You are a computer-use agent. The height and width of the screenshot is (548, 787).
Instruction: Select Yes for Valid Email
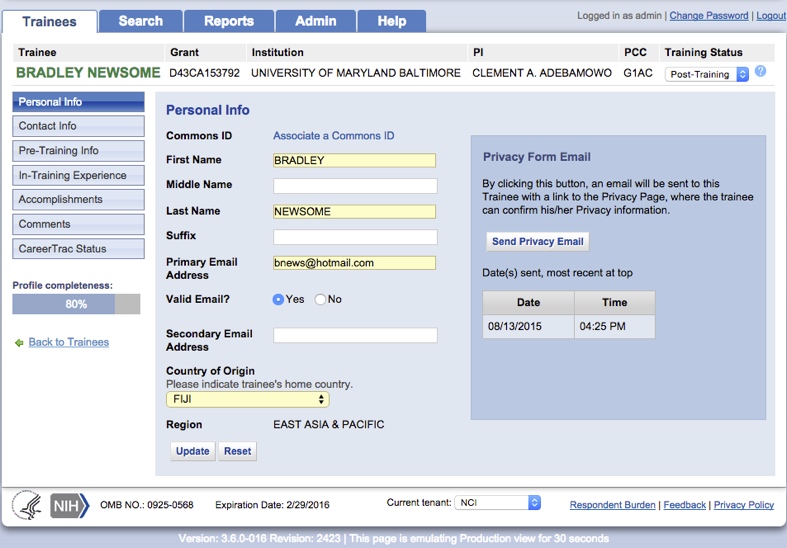[x=278, y=300]
